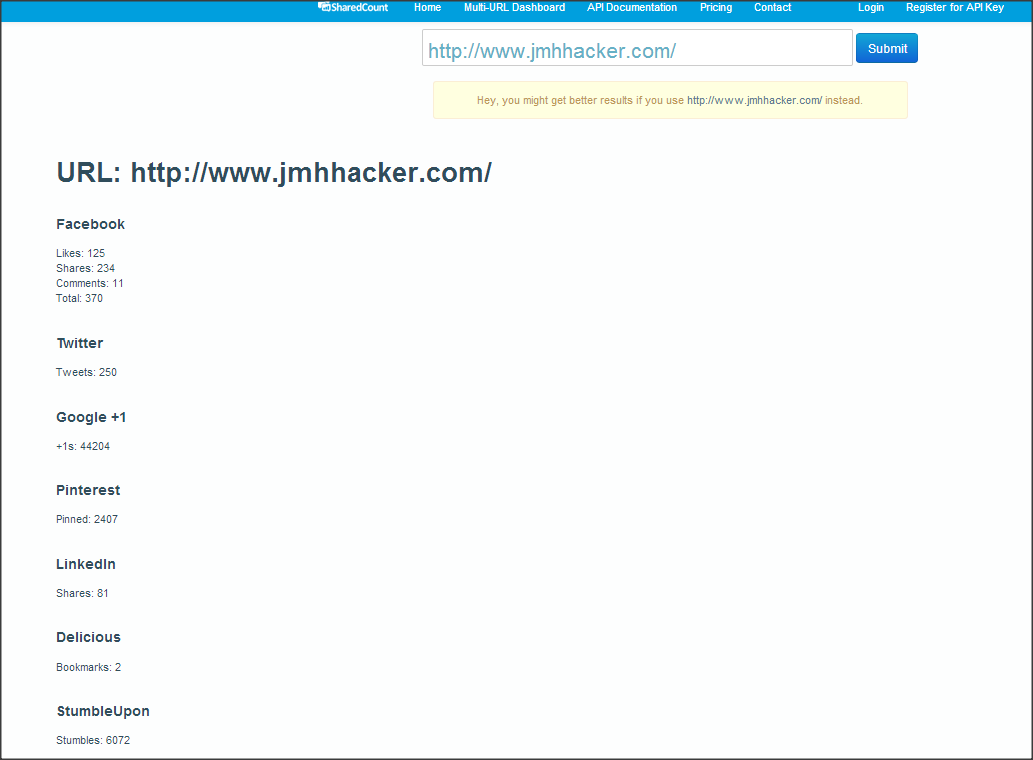This screenshot has height=760, width=1033.
Task: Click the Login link
Action: 870,7
